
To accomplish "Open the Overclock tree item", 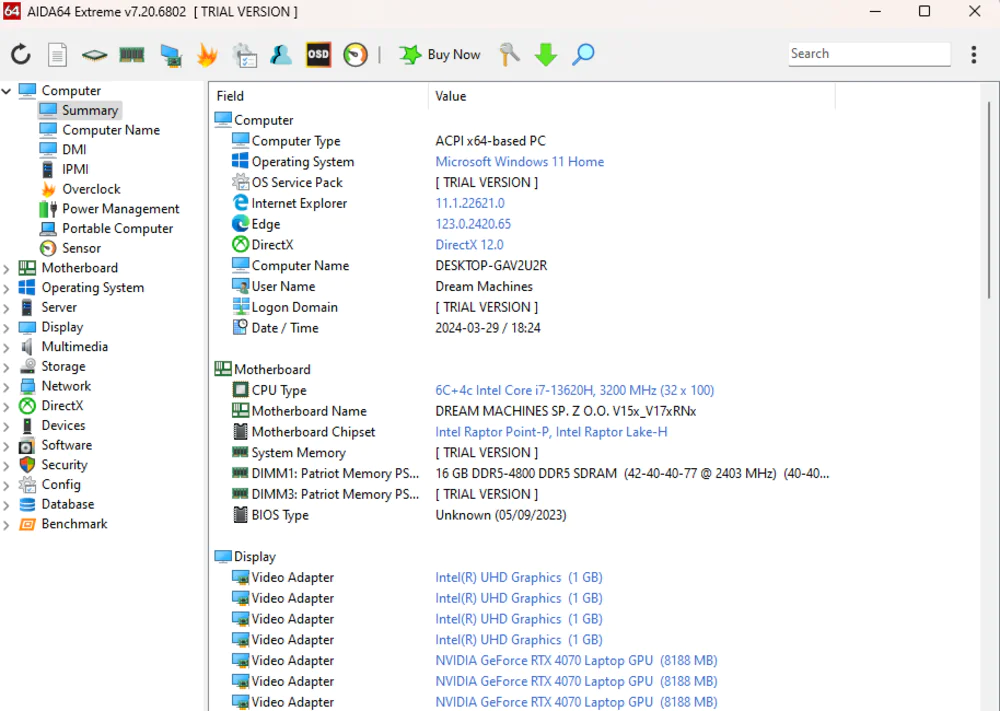I will tap(80, 189).
